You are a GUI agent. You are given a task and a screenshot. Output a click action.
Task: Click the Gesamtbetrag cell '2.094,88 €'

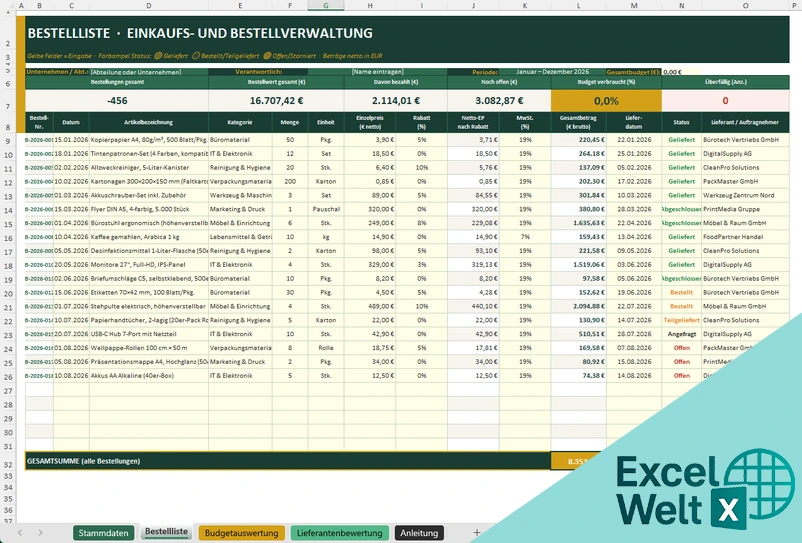coord(578,306)
